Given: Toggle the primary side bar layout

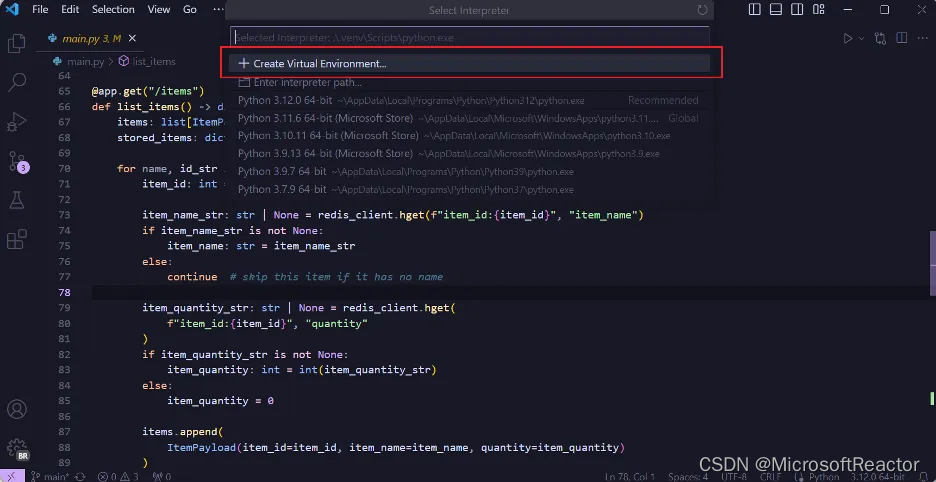Looking at the screenshot, I should tap(755, 10).
